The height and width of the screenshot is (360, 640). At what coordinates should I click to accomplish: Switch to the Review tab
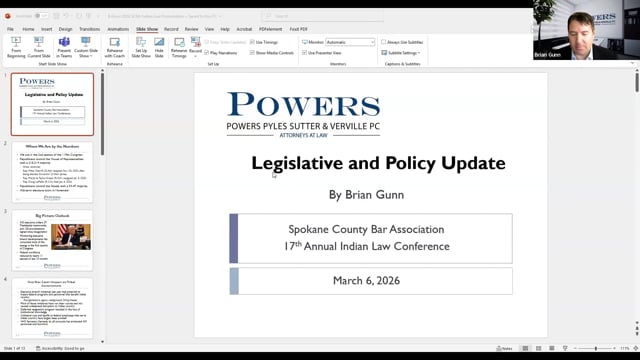(191, 29)
